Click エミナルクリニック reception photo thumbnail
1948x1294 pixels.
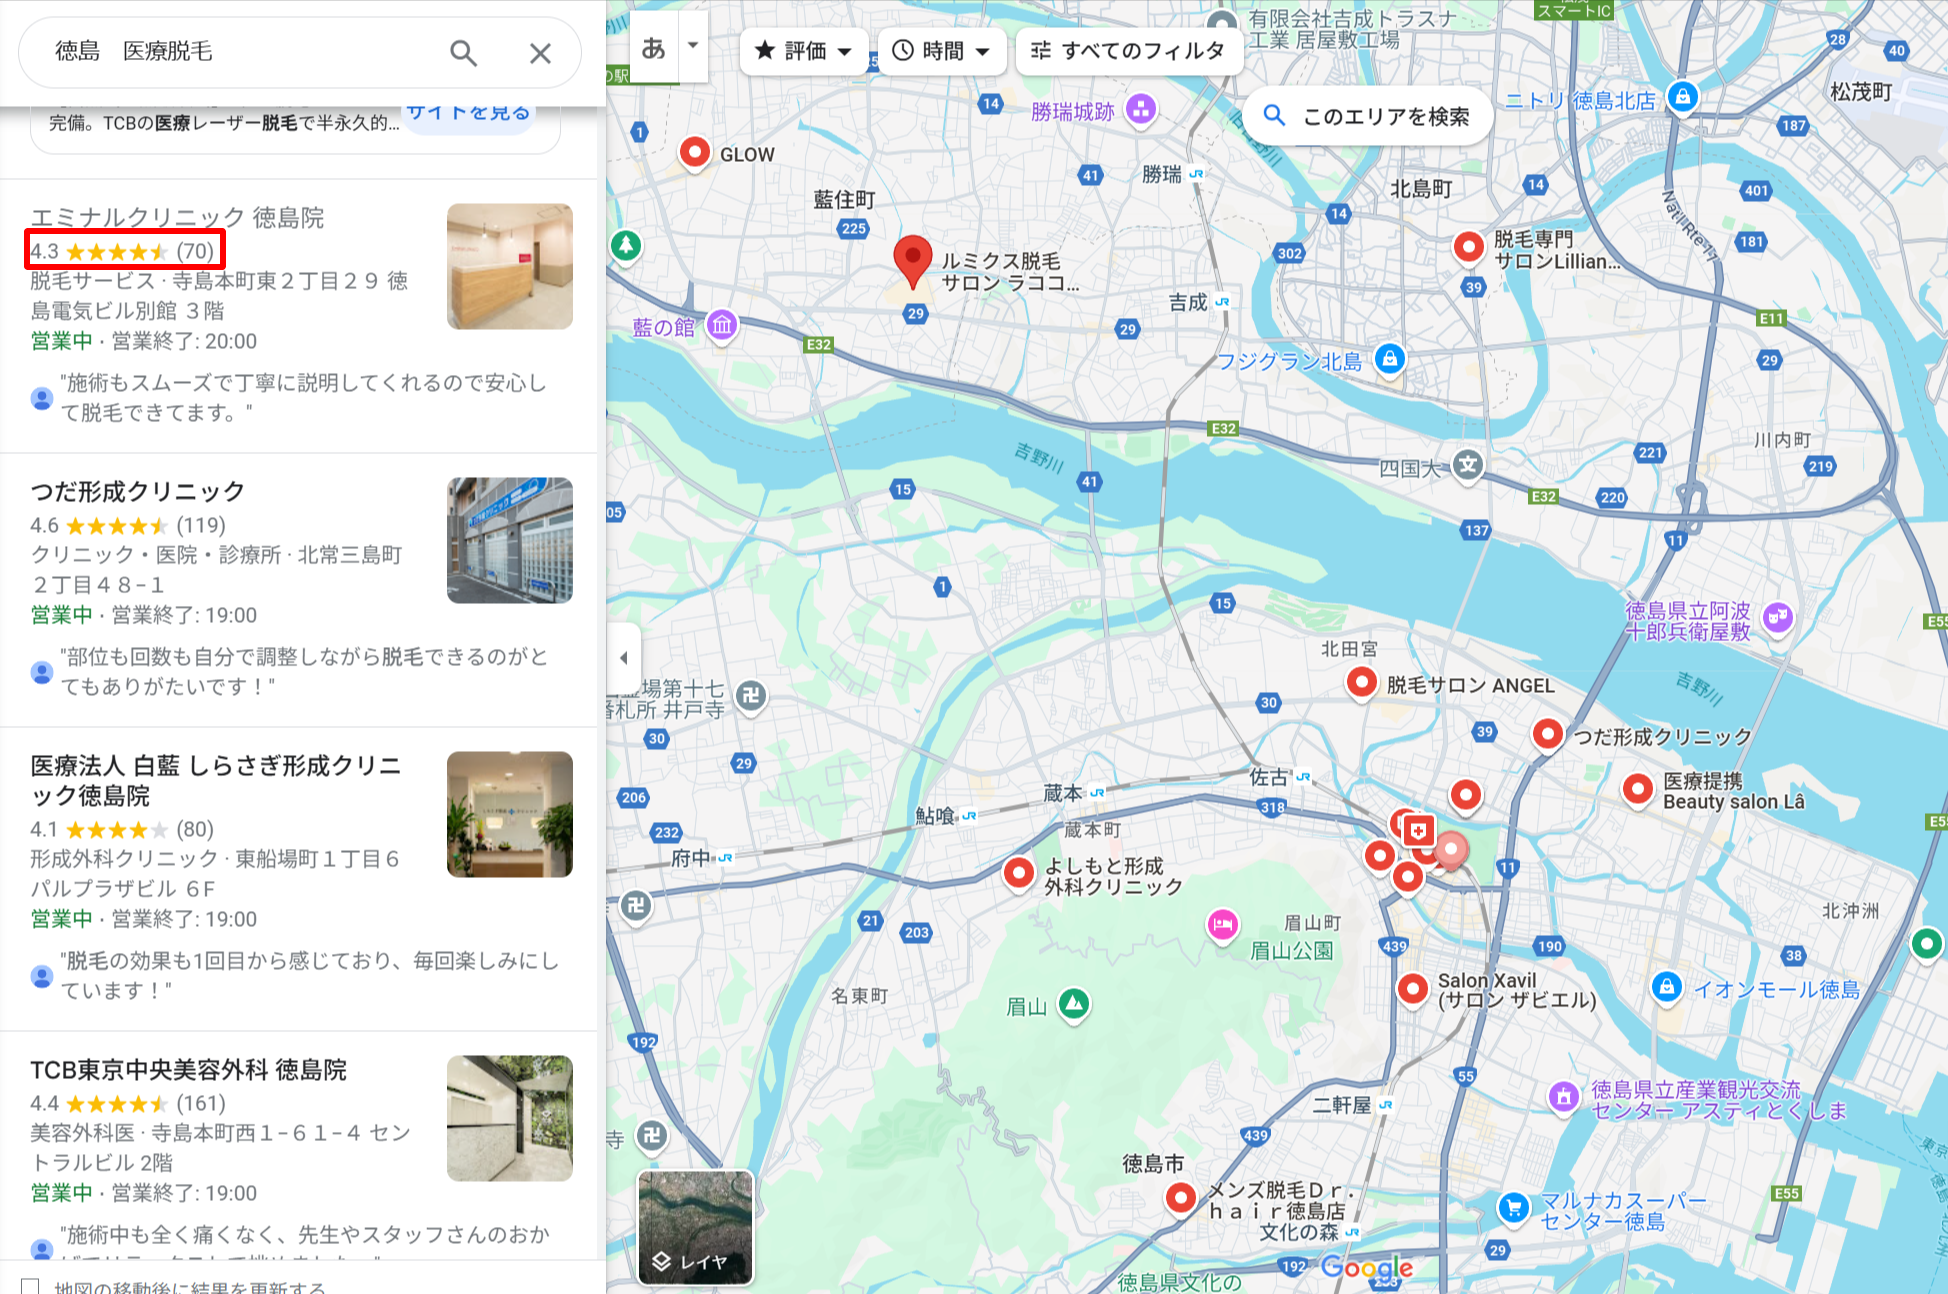[x=510, y=267]
